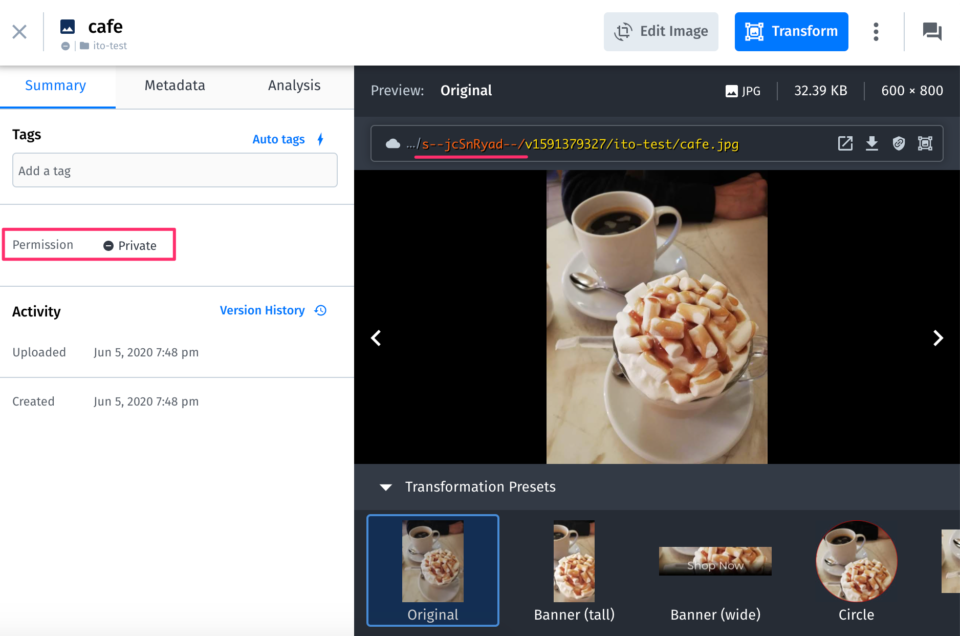The image size is (960, 636).
Task: Copy the signed URL using shield icon
Action: [x=898, y=143]
